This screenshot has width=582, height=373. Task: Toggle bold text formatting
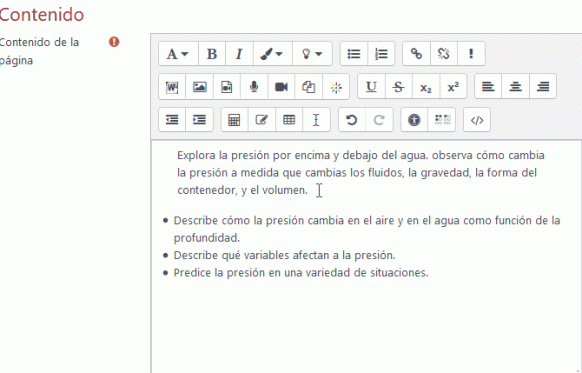pyautogui.click(x=212, y=54)
